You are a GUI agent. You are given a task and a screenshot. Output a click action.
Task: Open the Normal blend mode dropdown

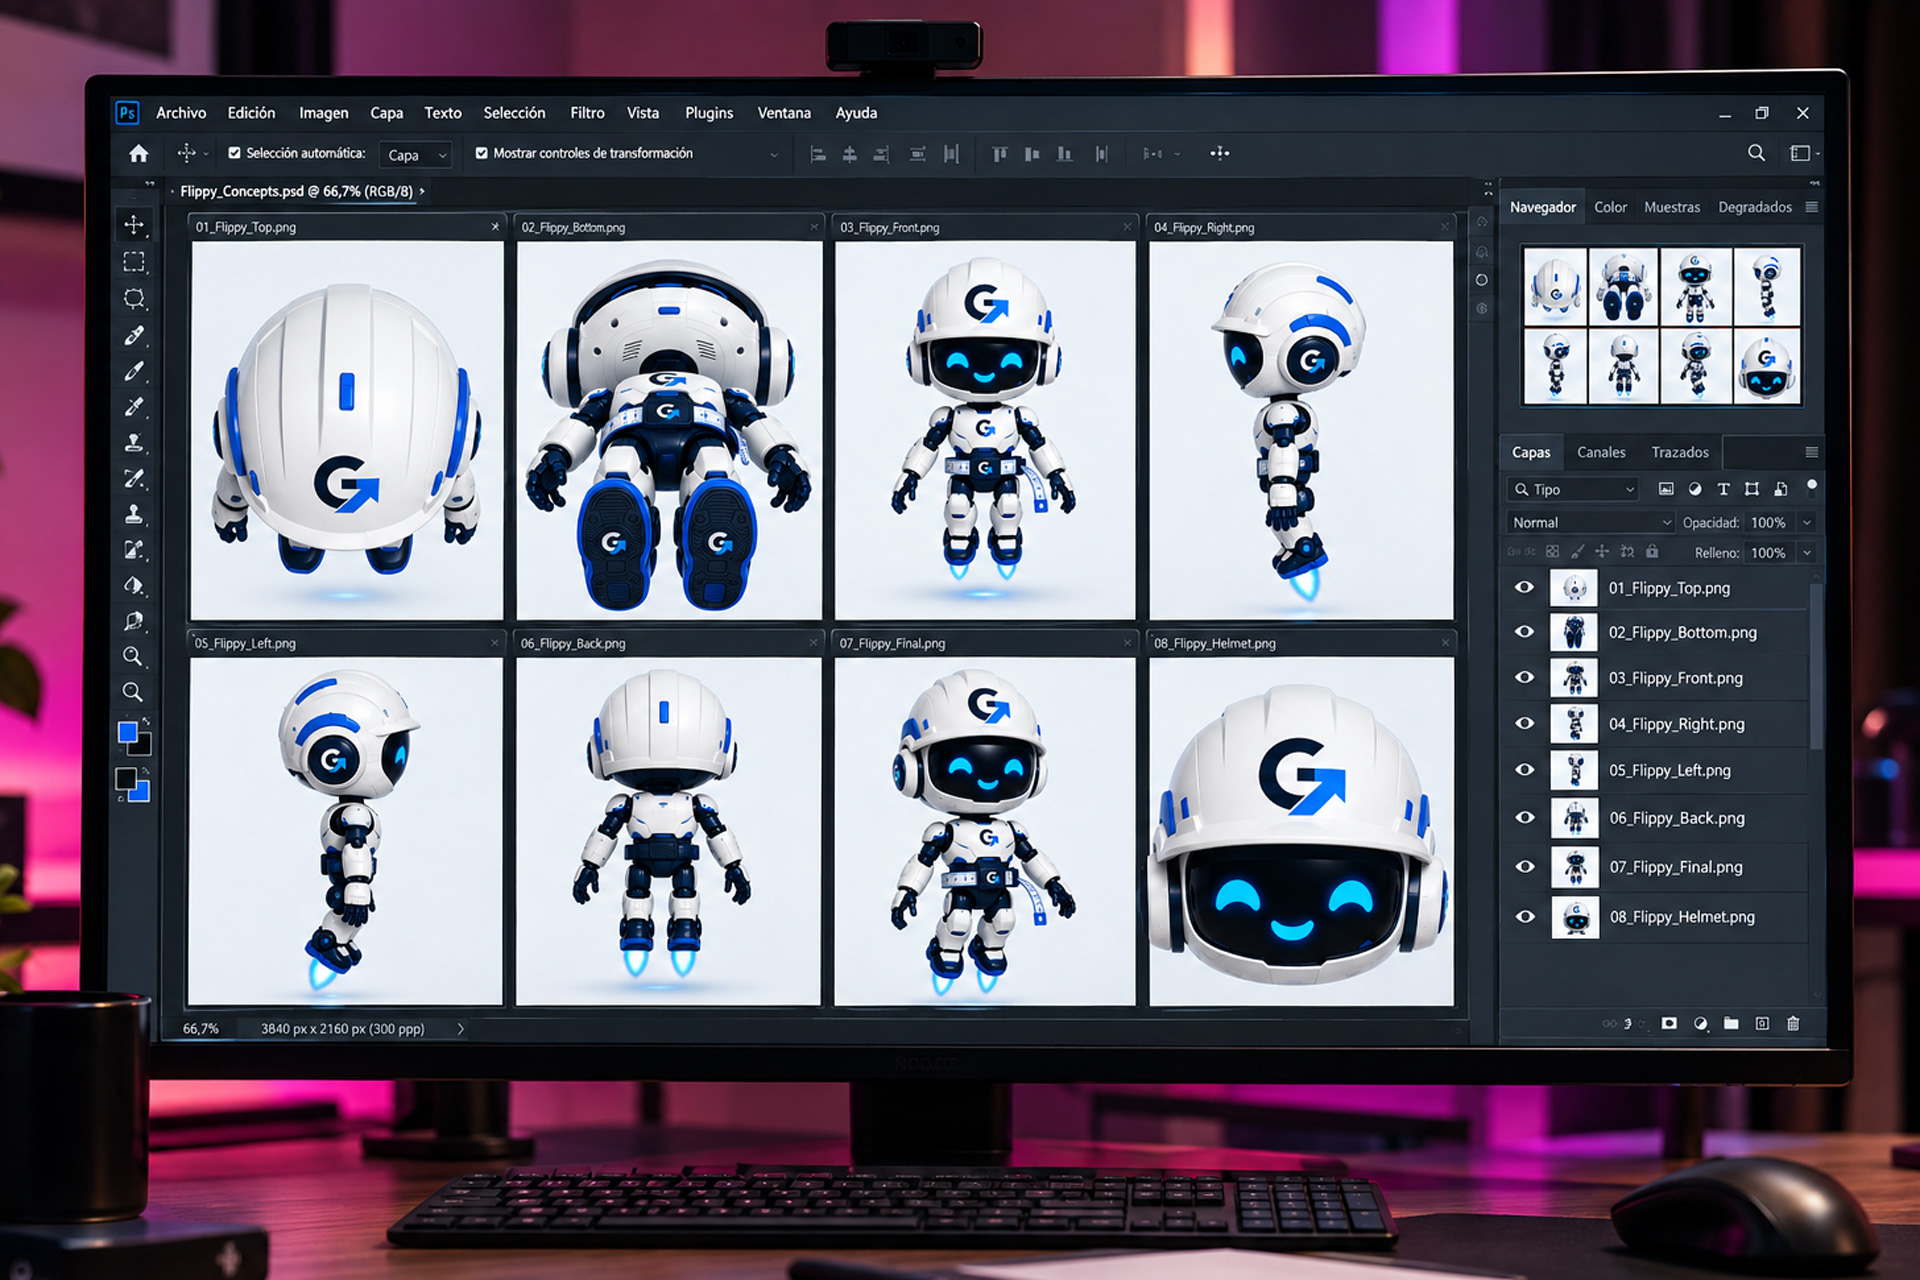(x=1590, y=522)
